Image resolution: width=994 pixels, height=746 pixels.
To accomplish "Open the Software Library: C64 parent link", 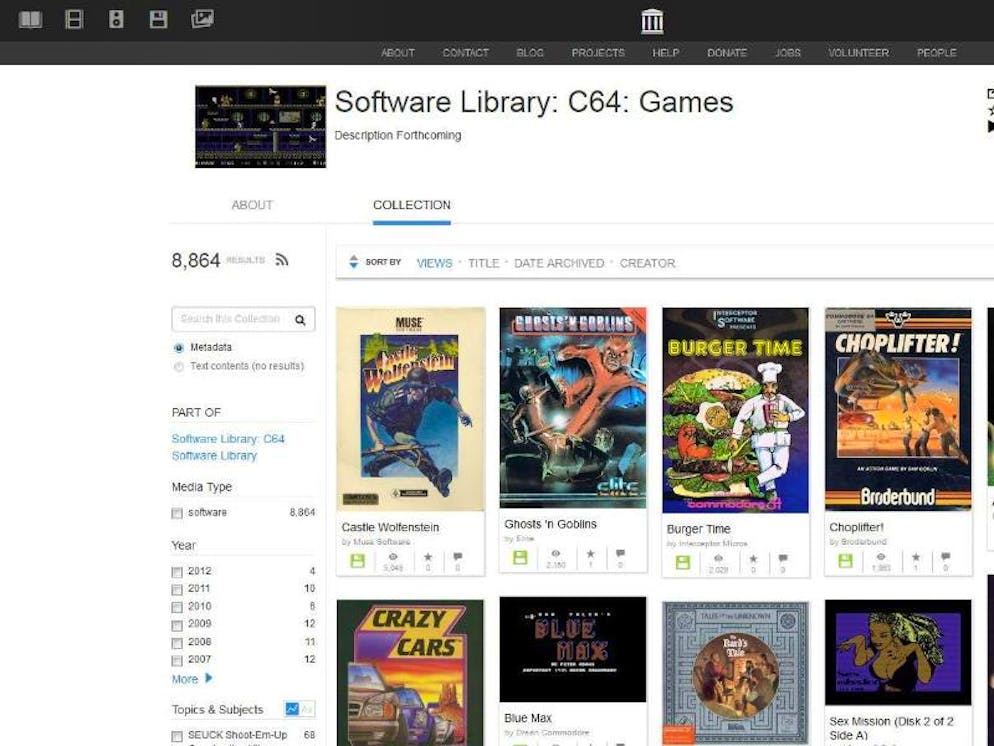I will point(228,439).
